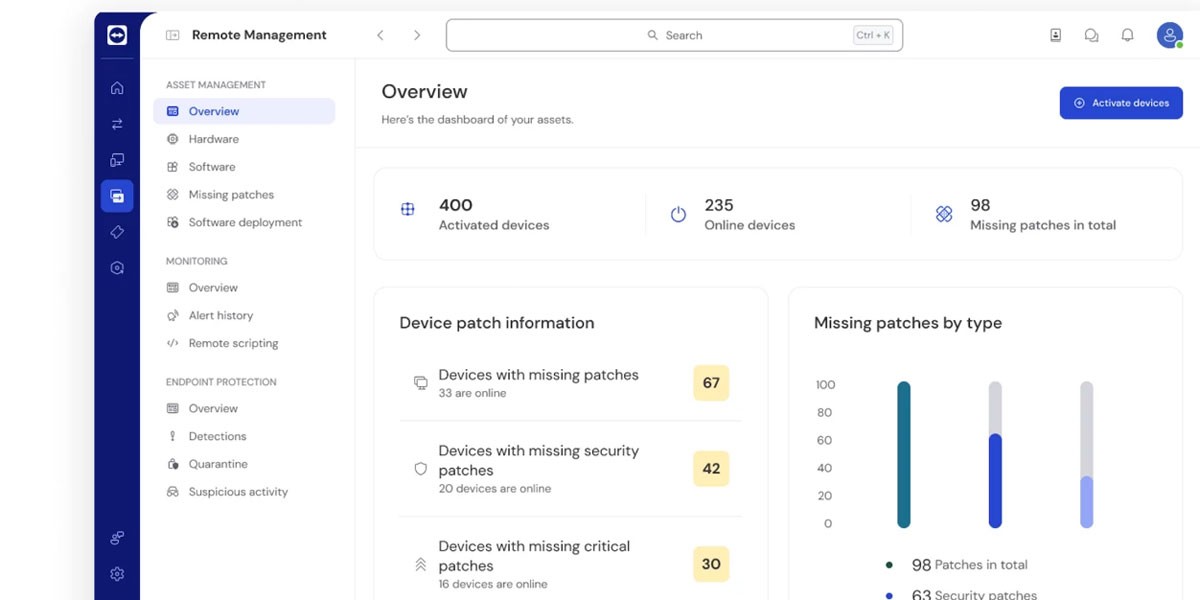Click the user profile avatar
Image resolution: width=1200 pixels, height=600 pixels.
click(1169, 35)
